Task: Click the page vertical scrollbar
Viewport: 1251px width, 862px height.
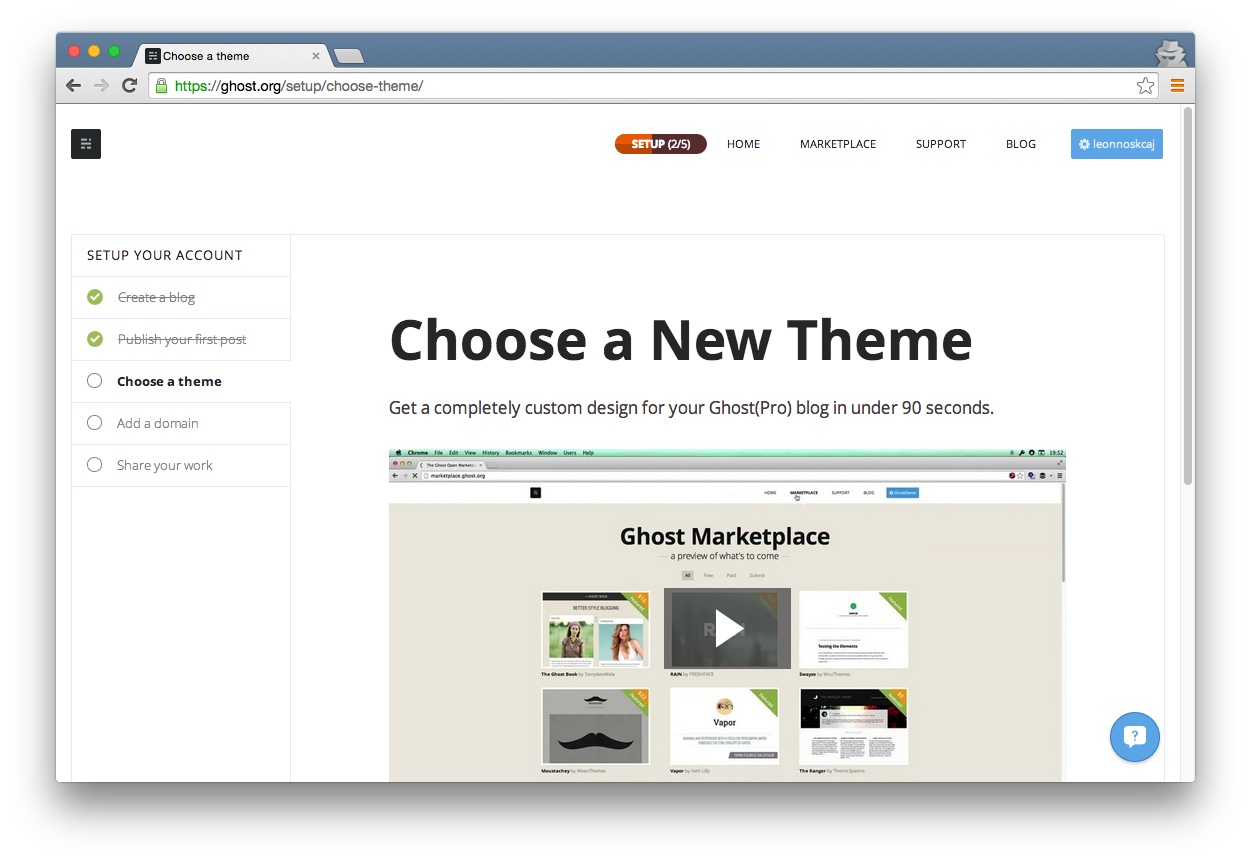Action: tap(1188, 297)
